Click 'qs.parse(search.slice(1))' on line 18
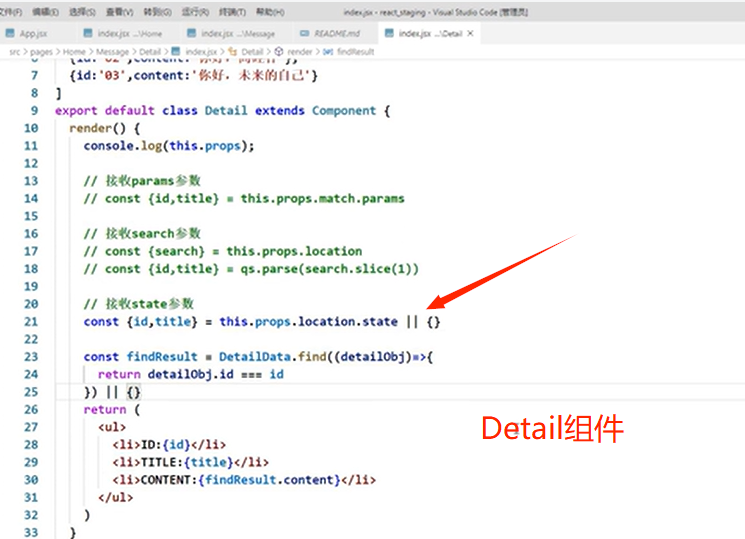The height and width of the screenshot is (539, 745). [x=329, y=269]
